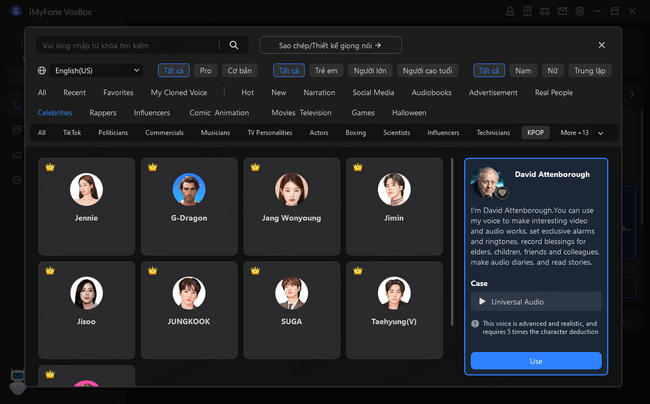Open the Audiobooks category
Viewport: 650px width, 404px height.
click(x=431, y=92)
